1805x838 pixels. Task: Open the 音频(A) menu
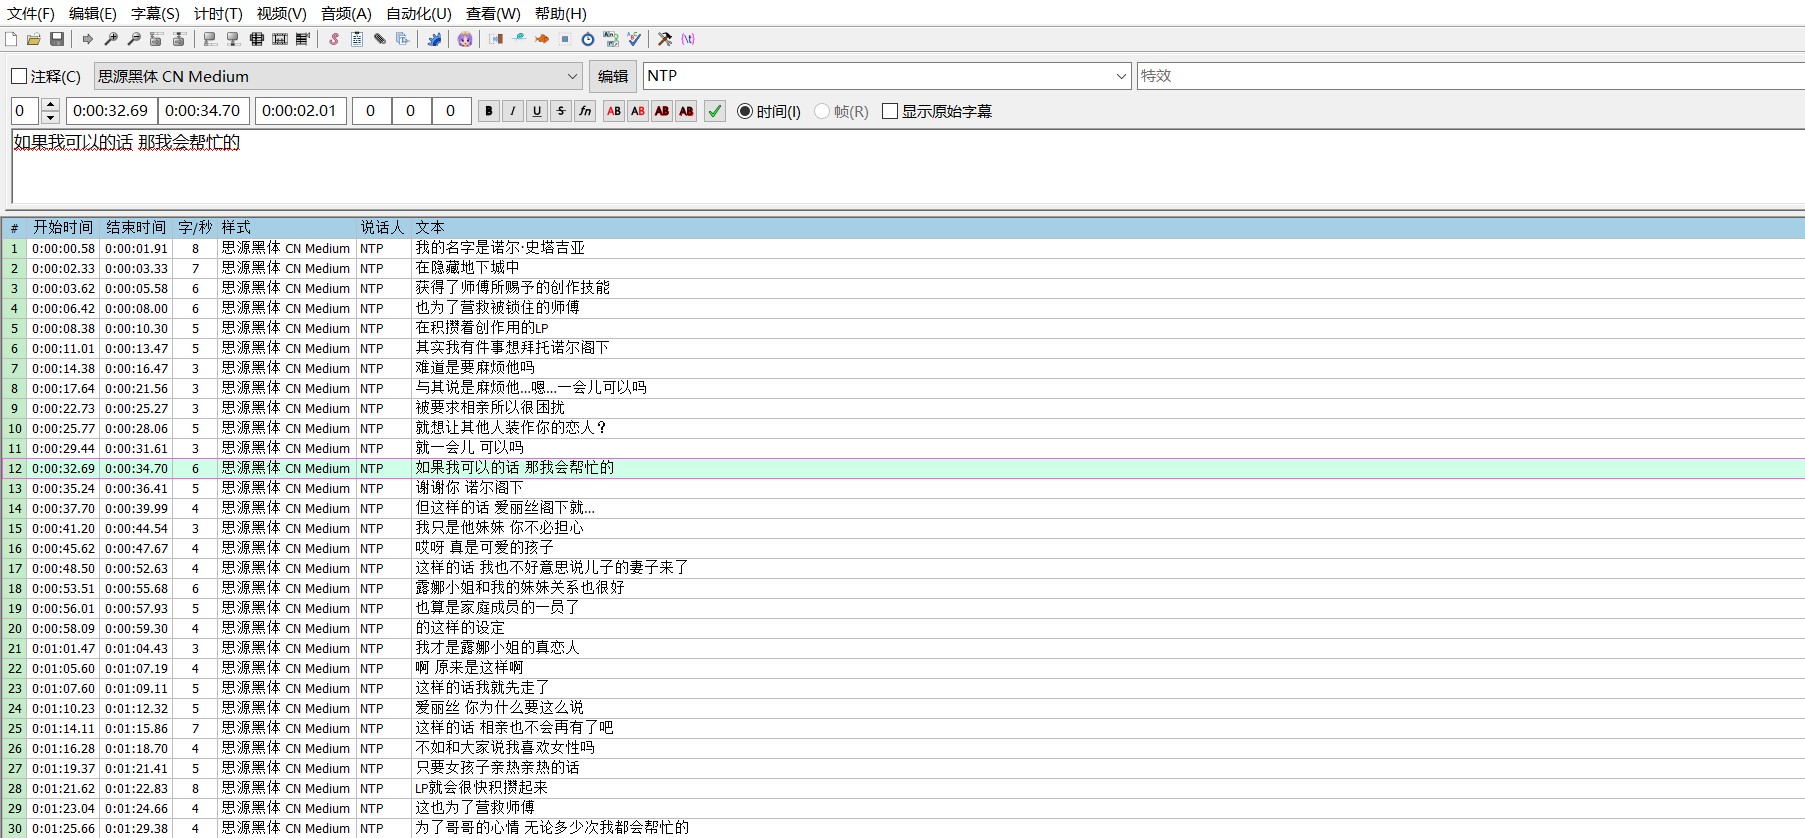click(x=346, y=13)
